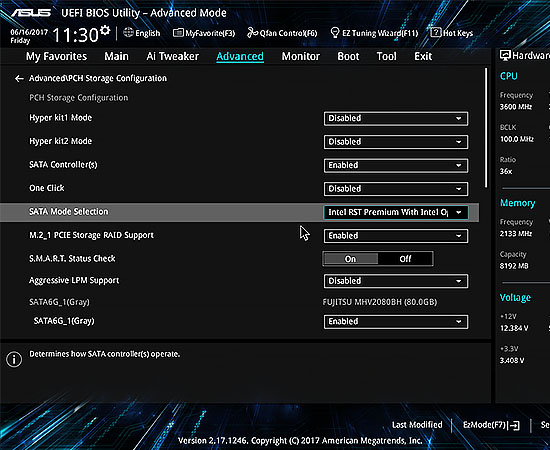
Task: Click the 12.384 V voltage reading
Action: coord(514,328)
